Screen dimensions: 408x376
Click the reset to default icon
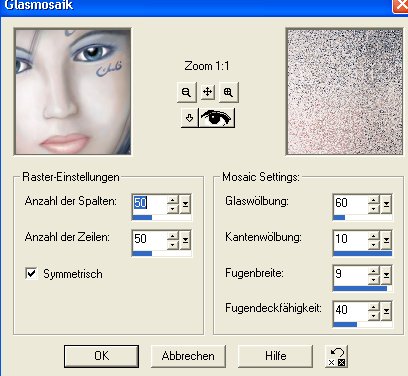click(x=336, y=357)
